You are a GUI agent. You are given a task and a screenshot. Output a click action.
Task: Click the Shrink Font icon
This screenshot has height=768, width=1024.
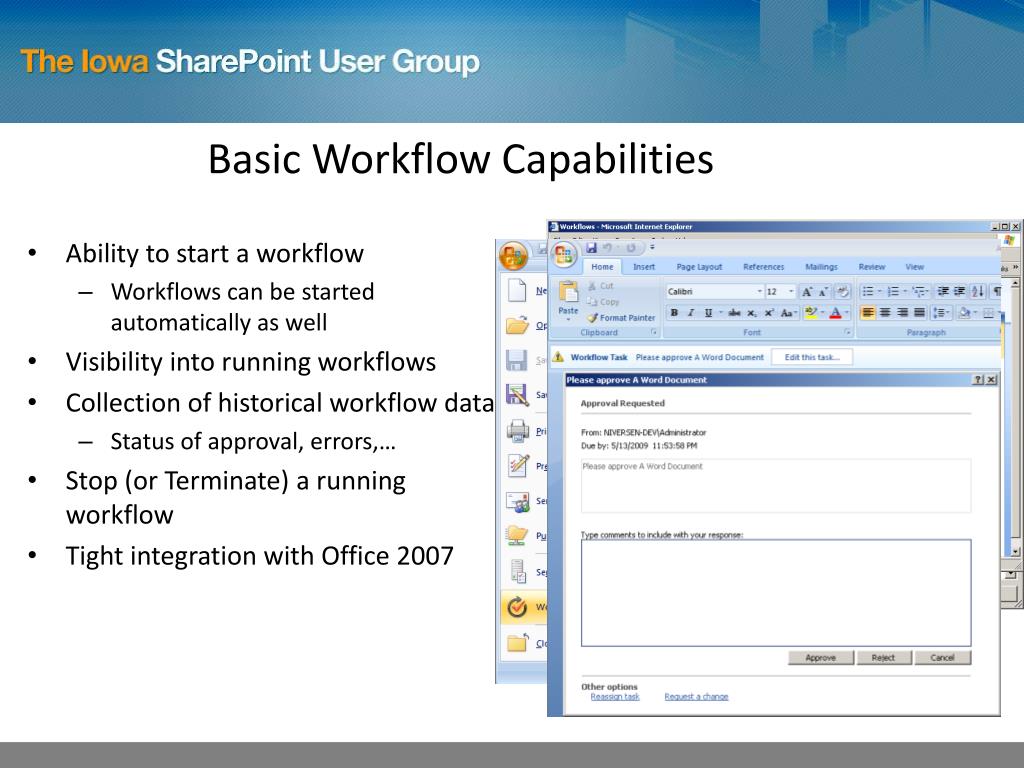[823, 291]
